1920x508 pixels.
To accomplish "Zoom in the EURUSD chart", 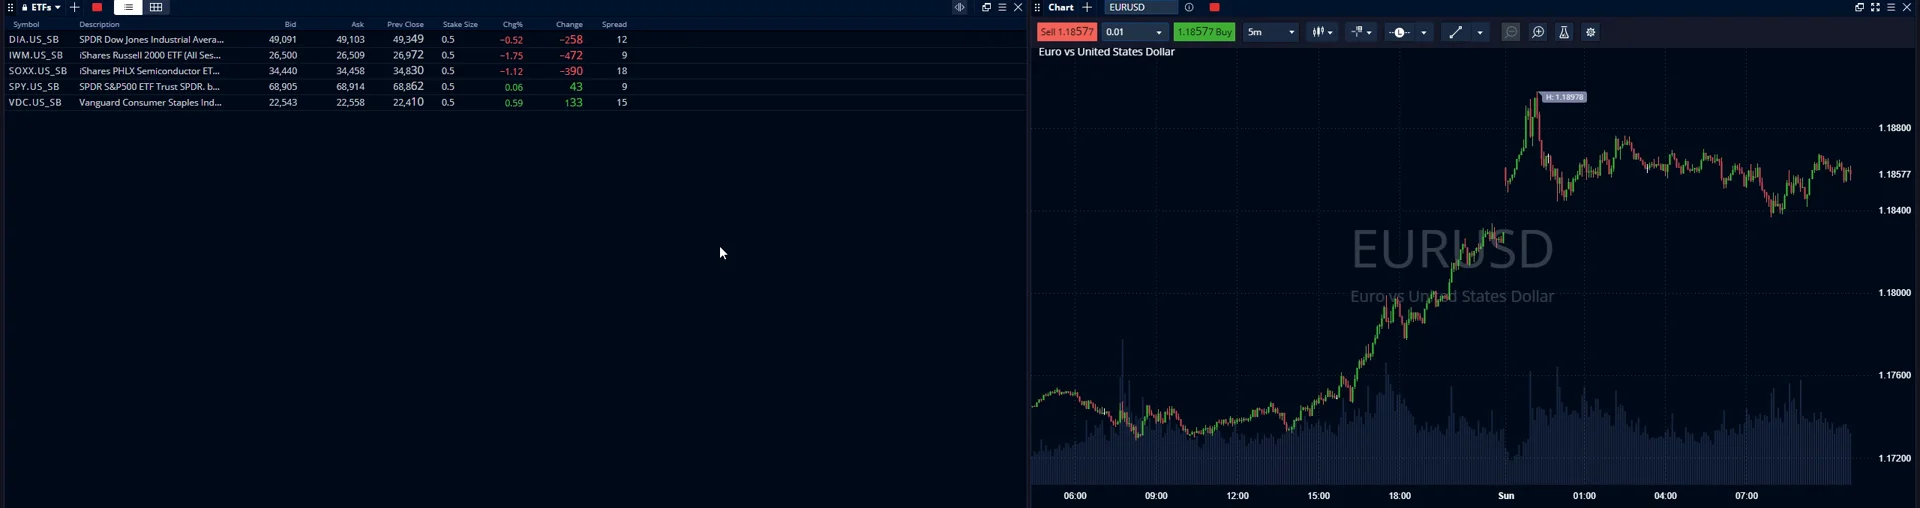I will (x=1538, y=32).
